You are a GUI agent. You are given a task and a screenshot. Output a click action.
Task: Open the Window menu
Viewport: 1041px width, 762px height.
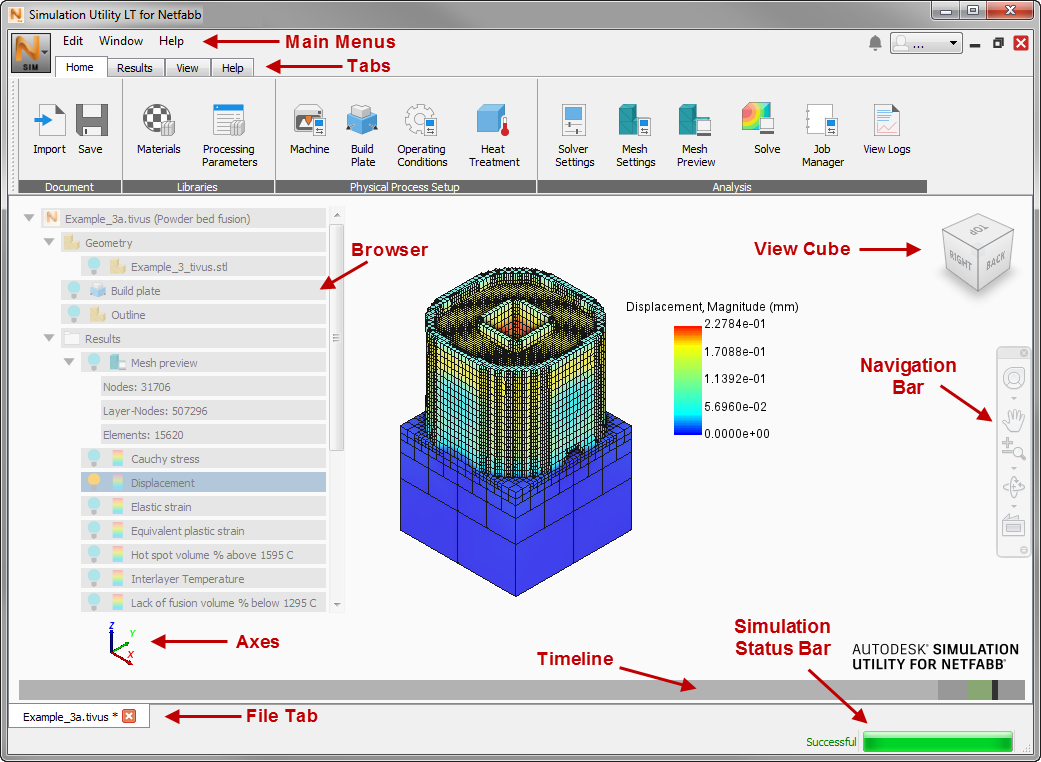[x=121, y=41]
